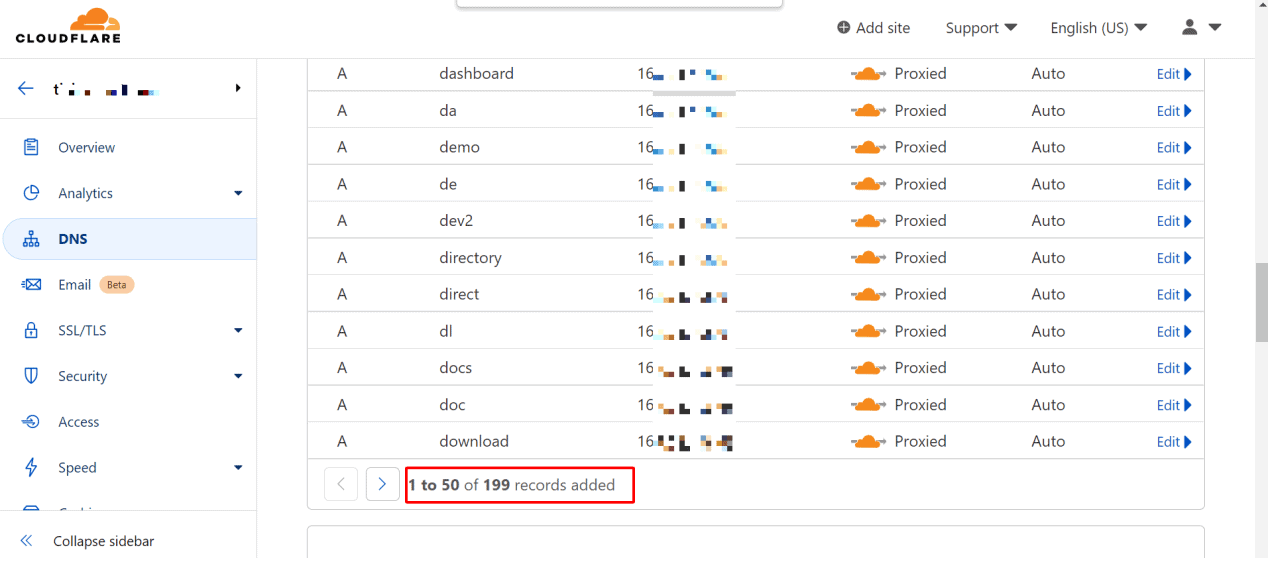This screenshot has width=1271, height=562.
Task: Click the Proxied status in docs row
Action: pos(920,368)
